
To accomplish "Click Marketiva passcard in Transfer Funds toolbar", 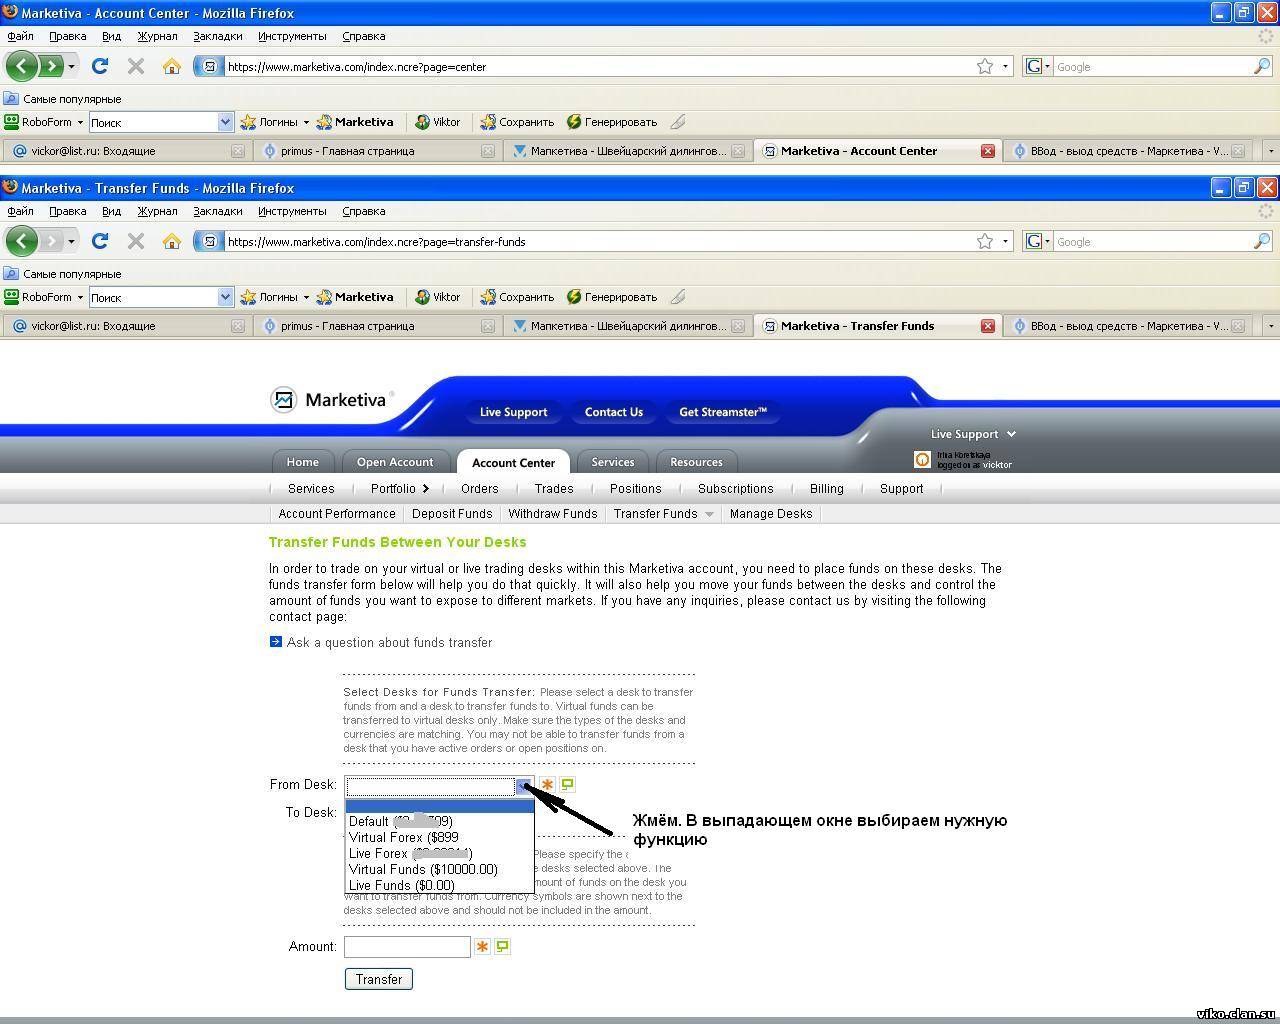I will [x=355, y=297].
